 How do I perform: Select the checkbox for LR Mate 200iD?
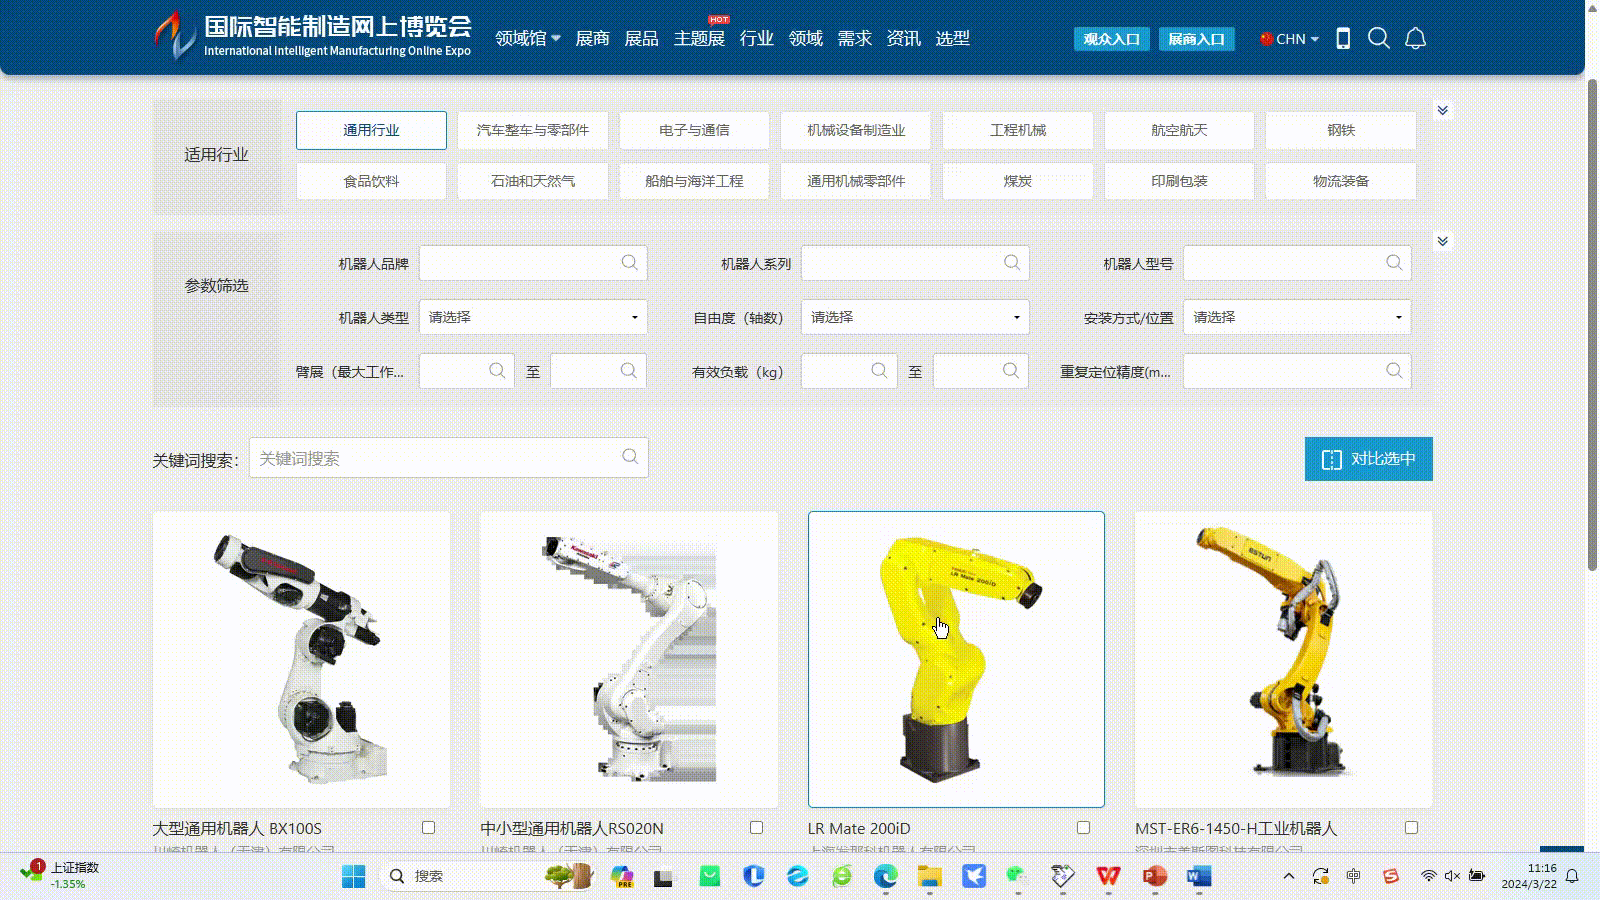[x=1083, y=828]
